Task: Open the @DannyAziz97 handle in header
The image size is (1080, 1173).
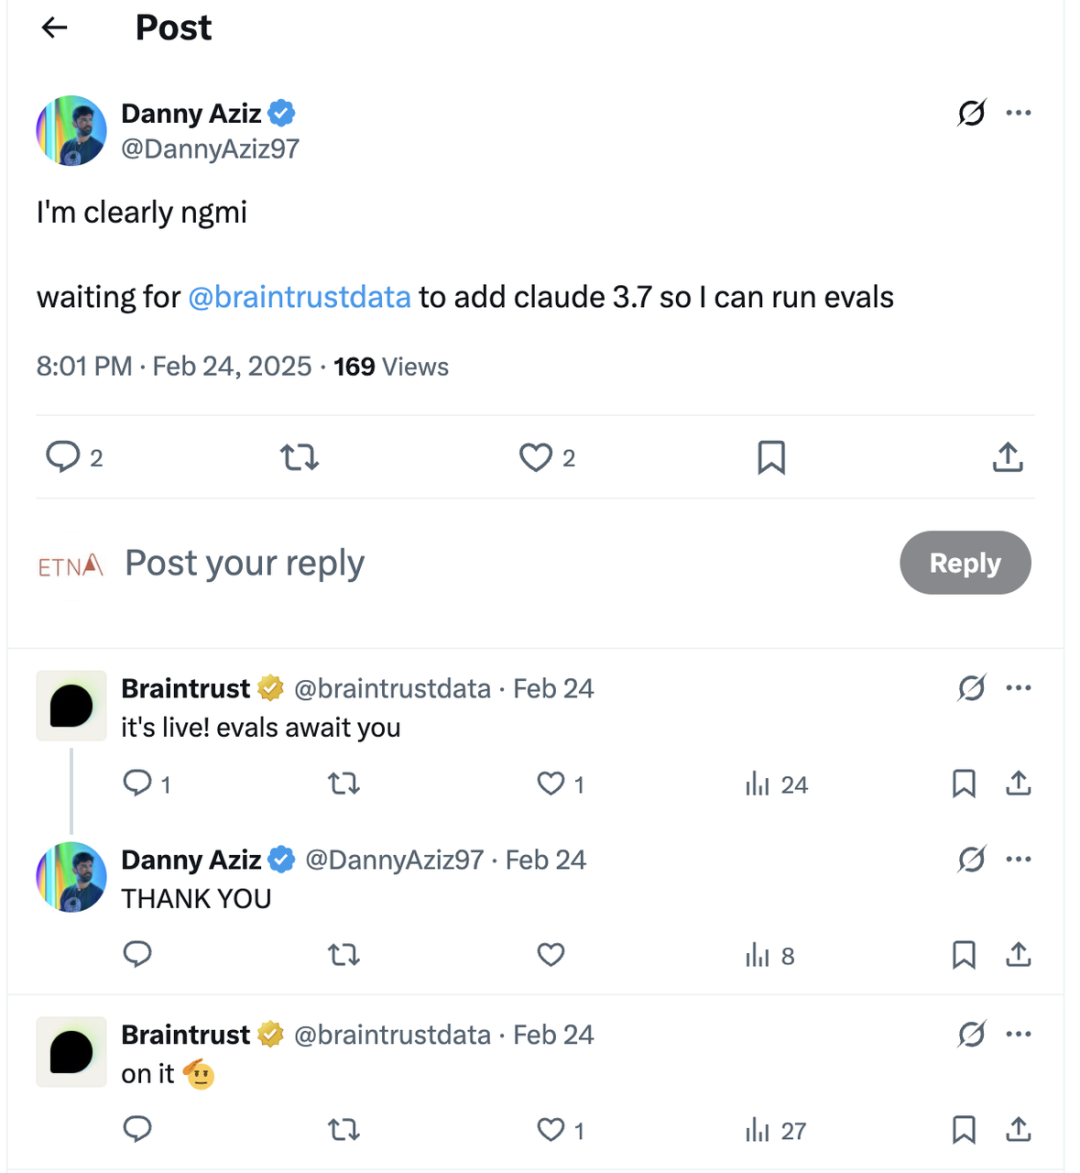Action: (x=210, y=149)
